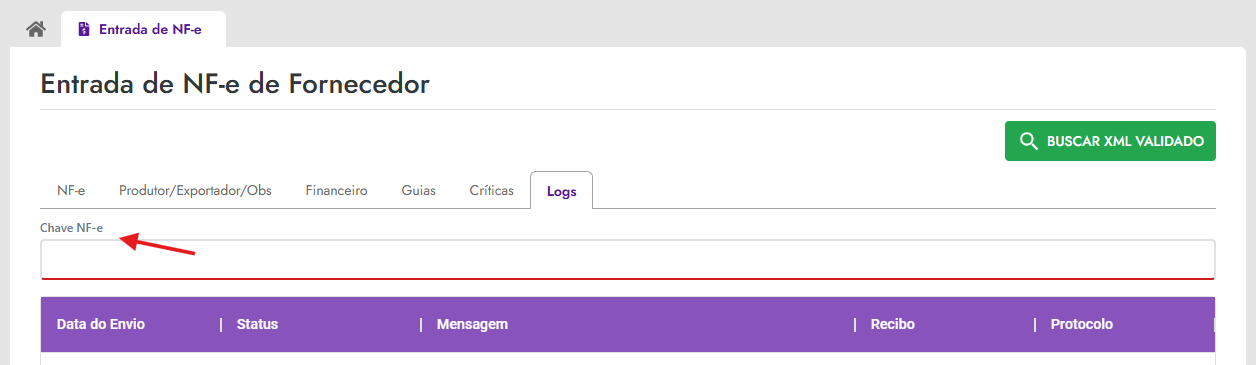1256x365 pixels.
Task: Click the magnifier icon in Buscar XML button
Action: point(1028,141)
